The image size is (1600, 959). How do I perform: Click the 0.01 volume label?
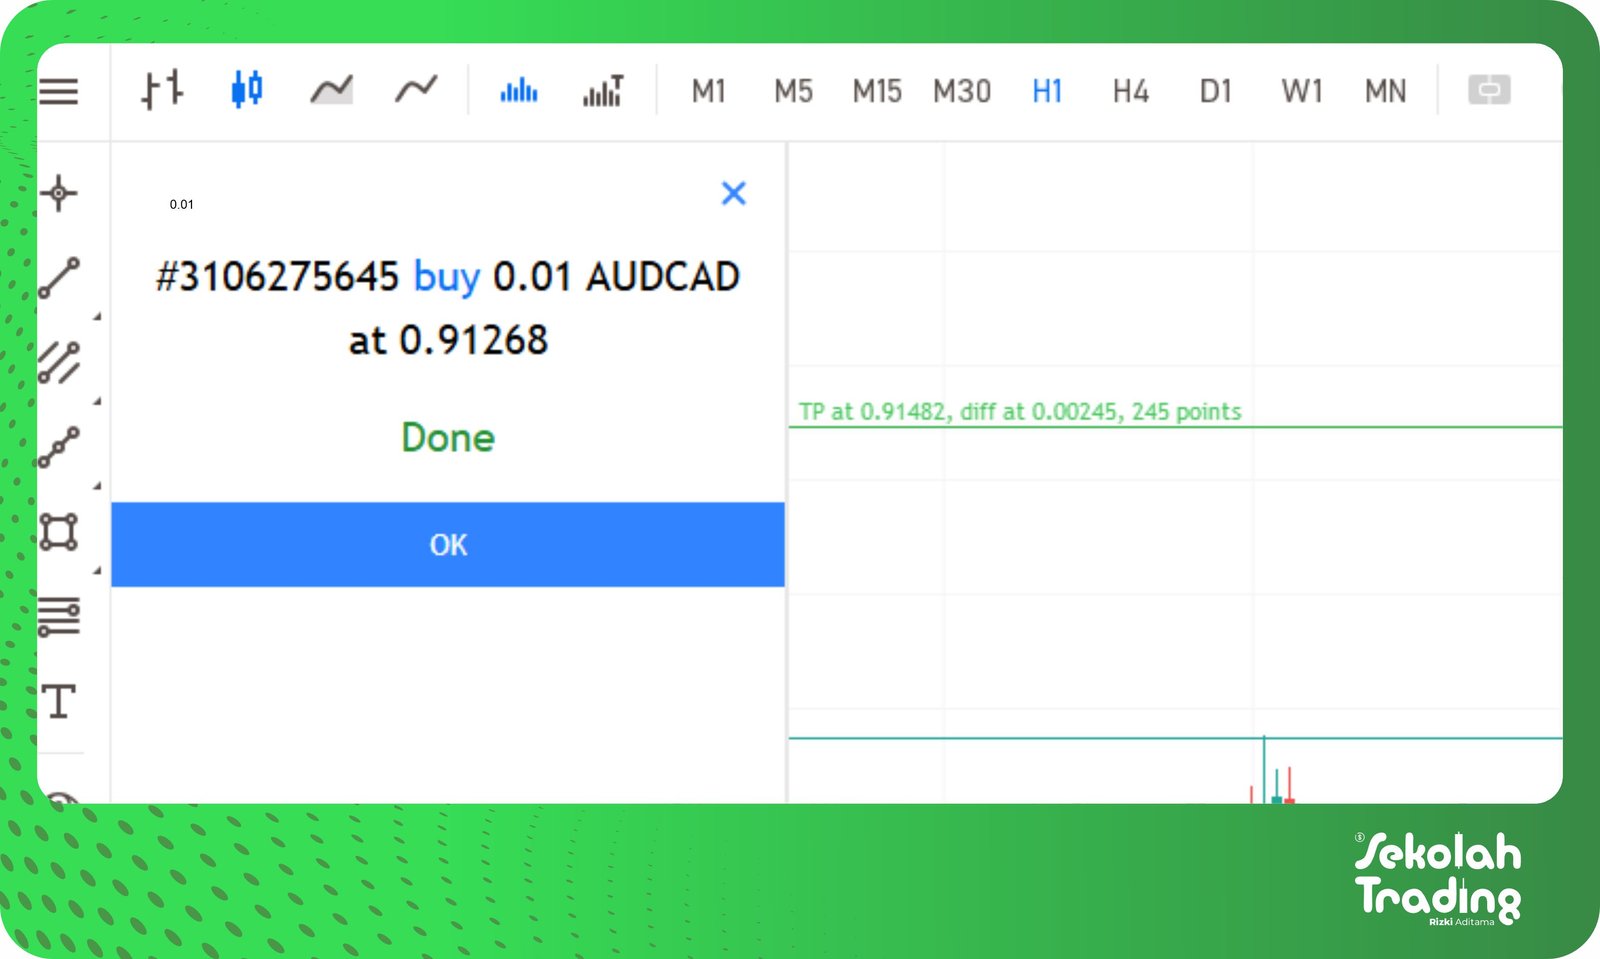click(x=182, y=204)
